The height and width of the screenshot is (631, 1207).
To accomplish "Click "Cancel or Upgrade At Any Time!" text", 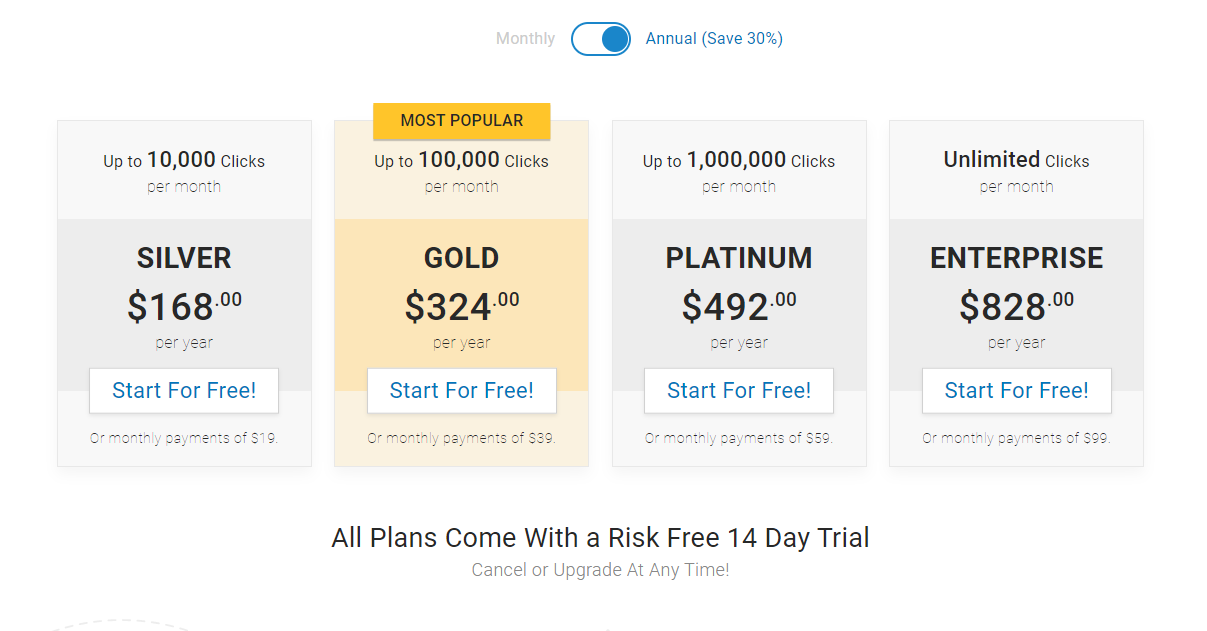I will tap(601, 570).
